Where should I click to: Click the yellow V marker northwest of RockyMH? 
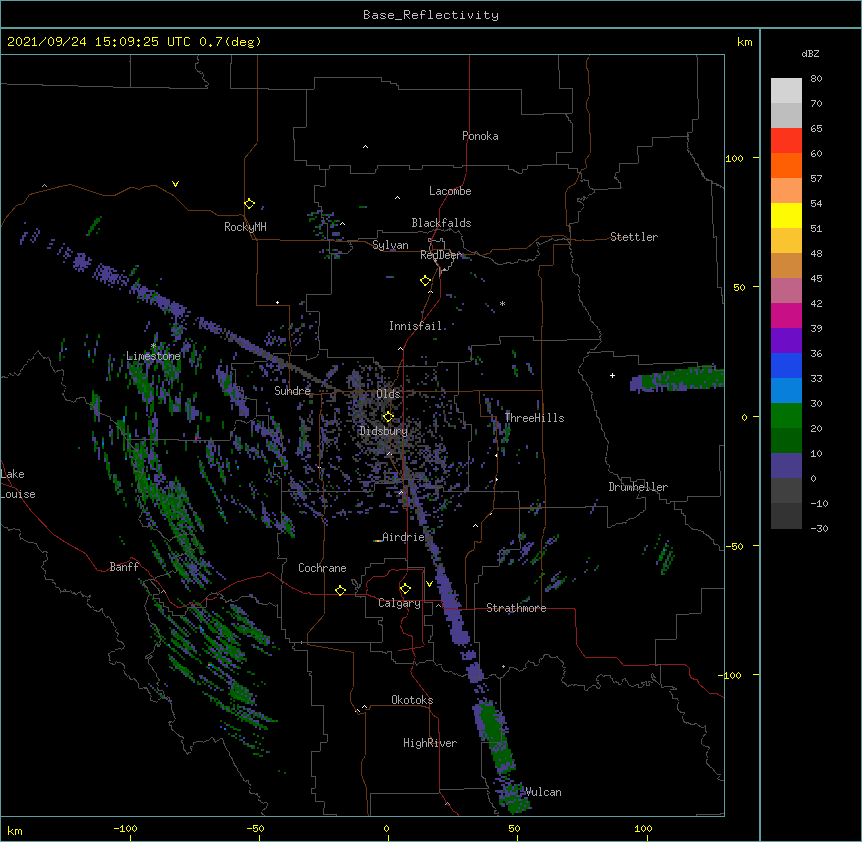coord(175,184)
